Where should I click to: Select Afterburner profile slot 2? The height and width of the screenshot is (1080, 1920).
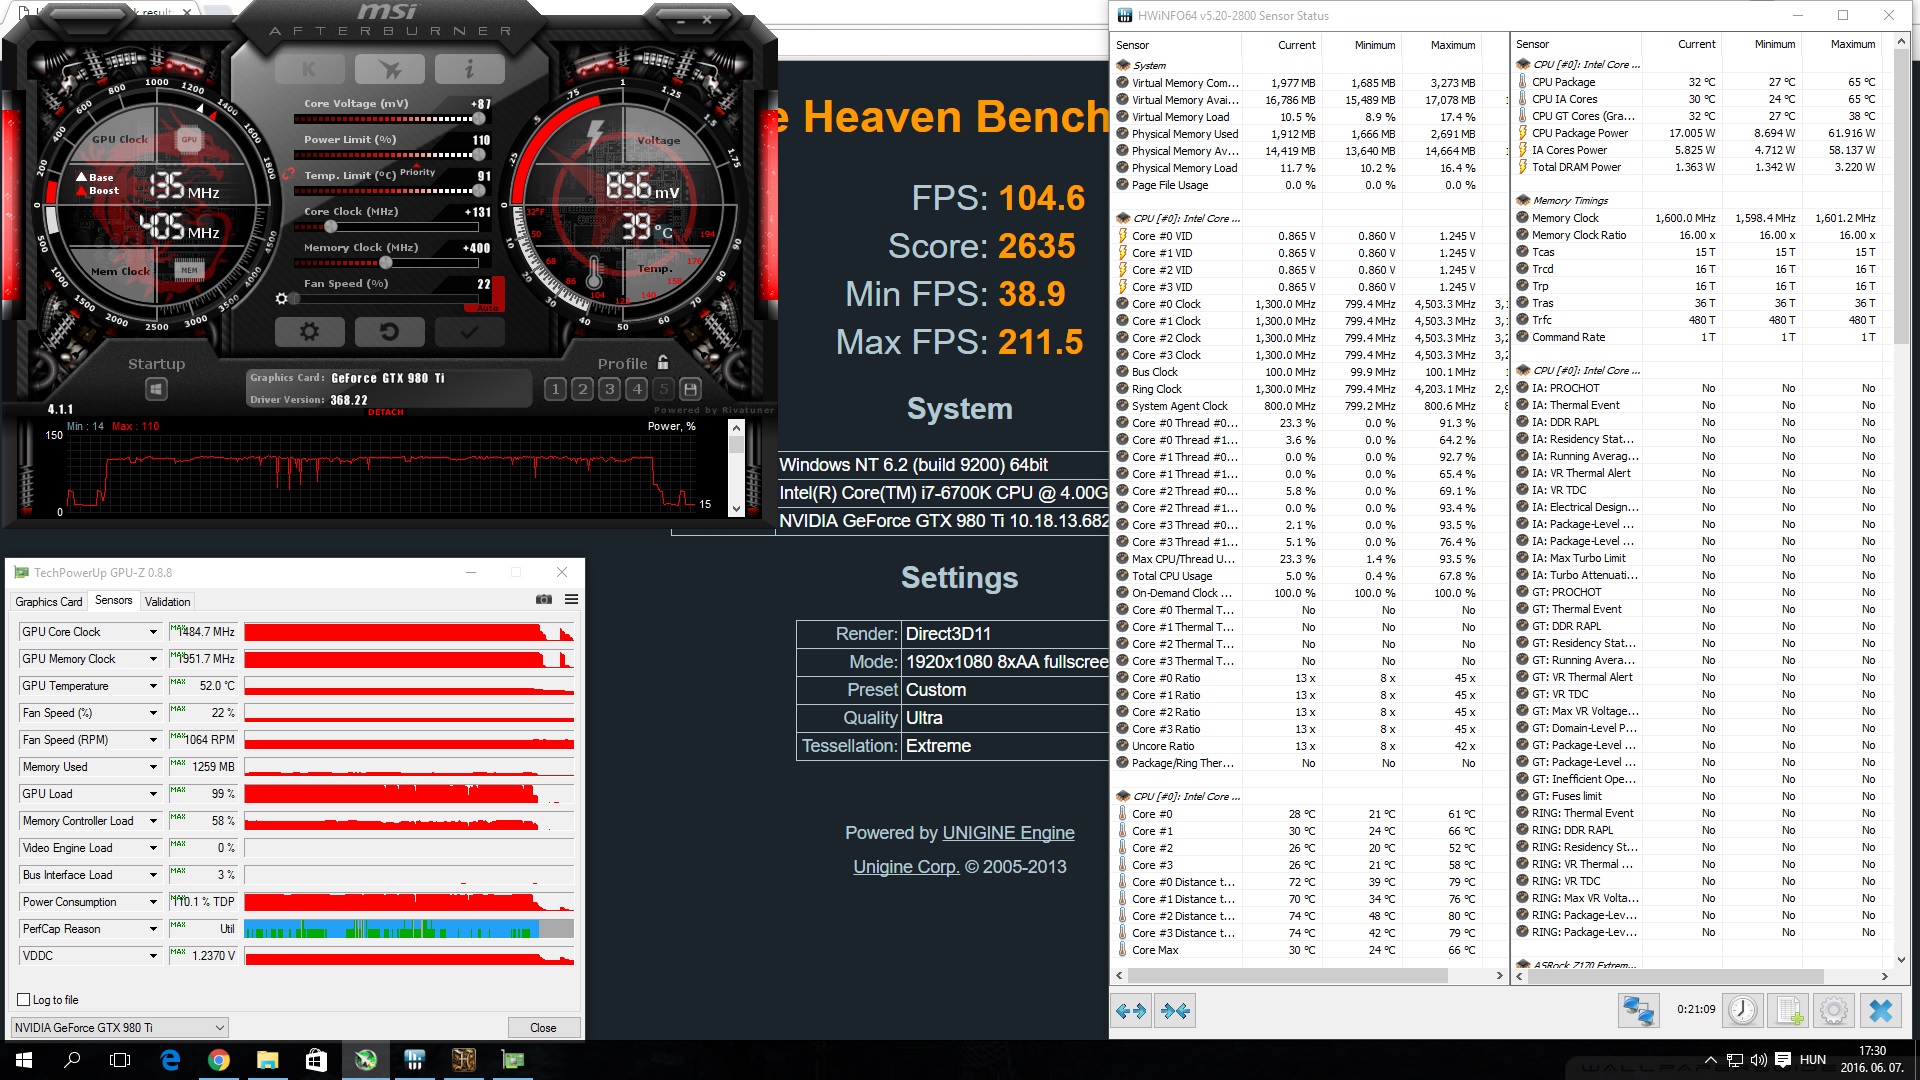click(x=582, y=389)
